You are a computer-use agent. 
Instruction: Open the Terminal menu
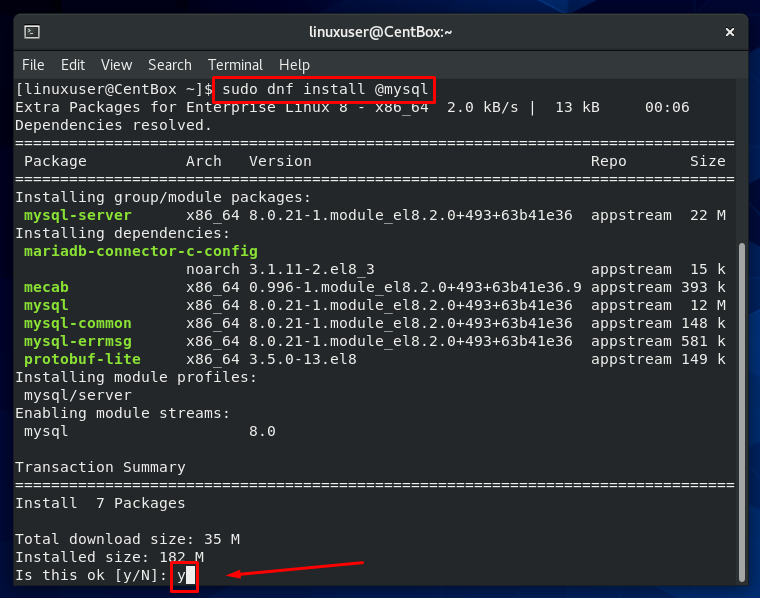235,65
